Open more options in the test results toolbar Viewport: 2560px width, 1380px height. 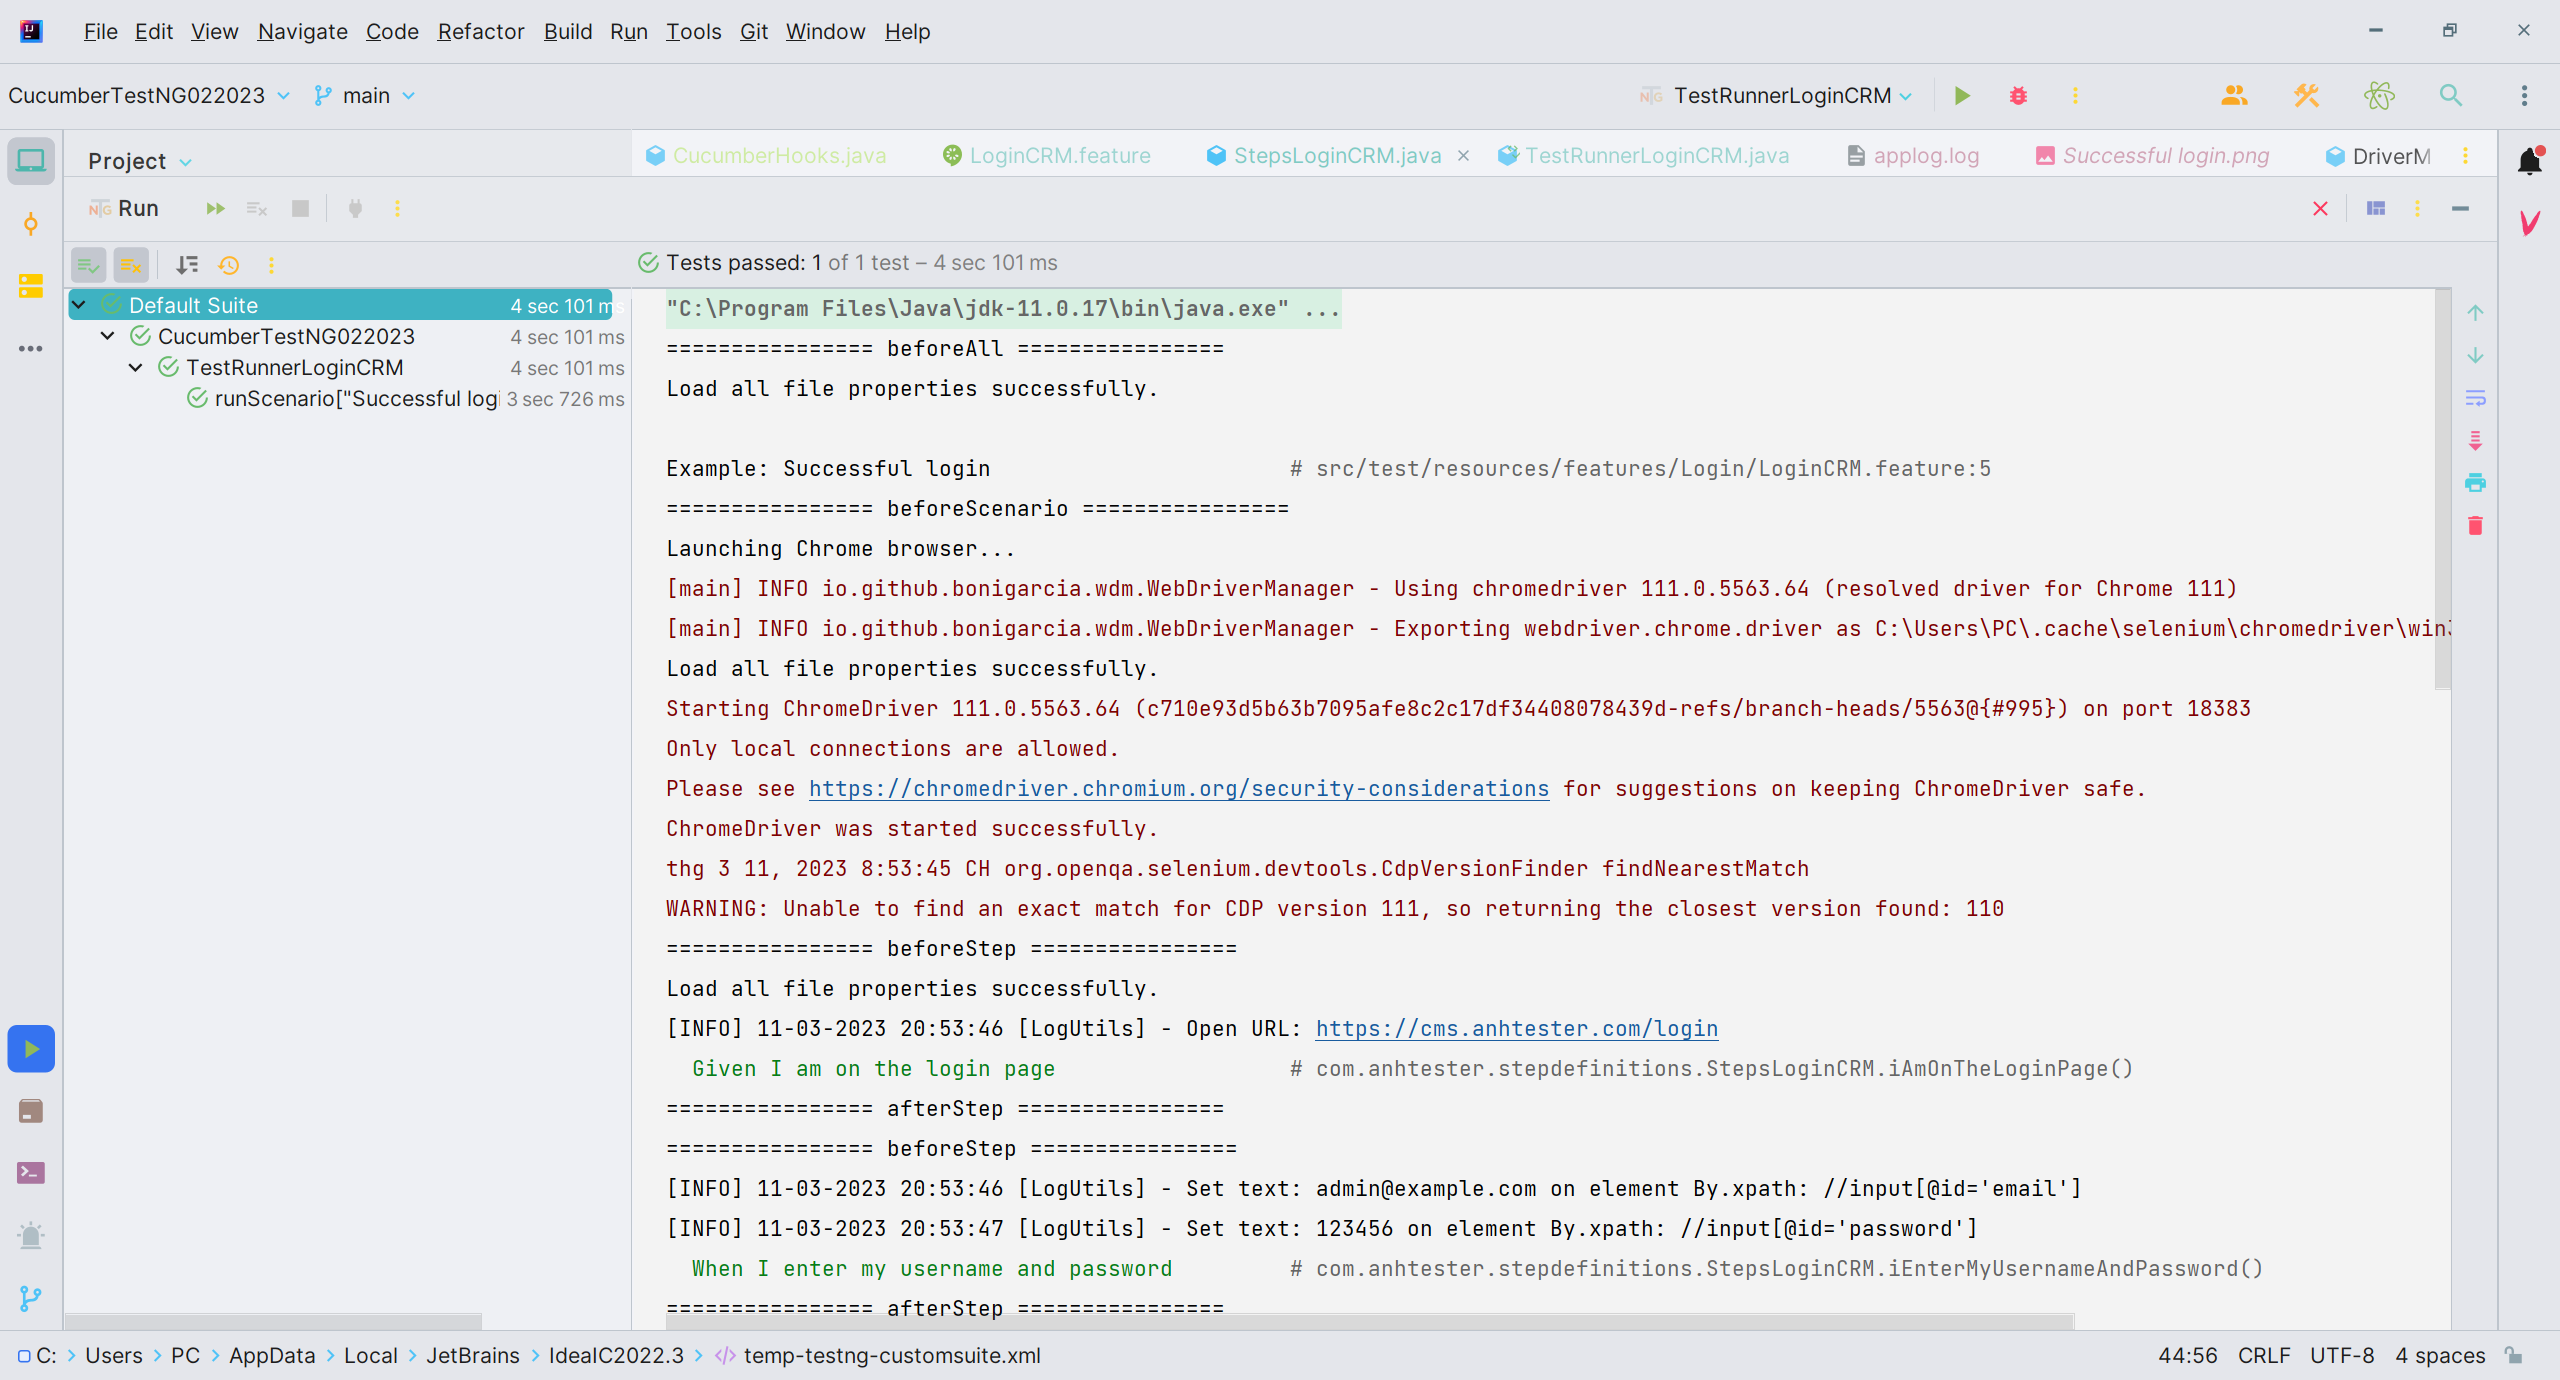pyautogui.click(x=271, y=265)
